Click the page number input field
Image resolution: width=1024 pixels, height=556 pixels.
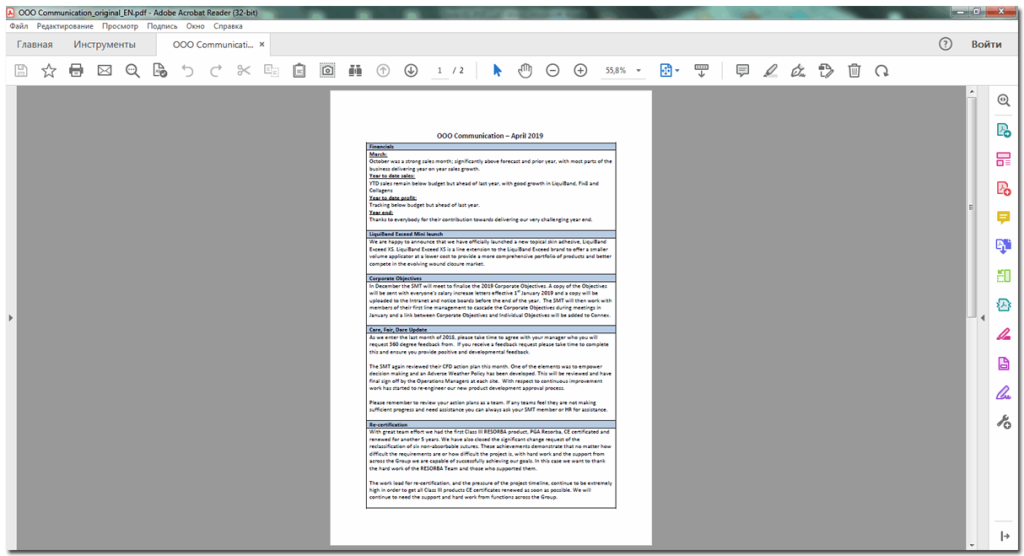tap(439, 71)
